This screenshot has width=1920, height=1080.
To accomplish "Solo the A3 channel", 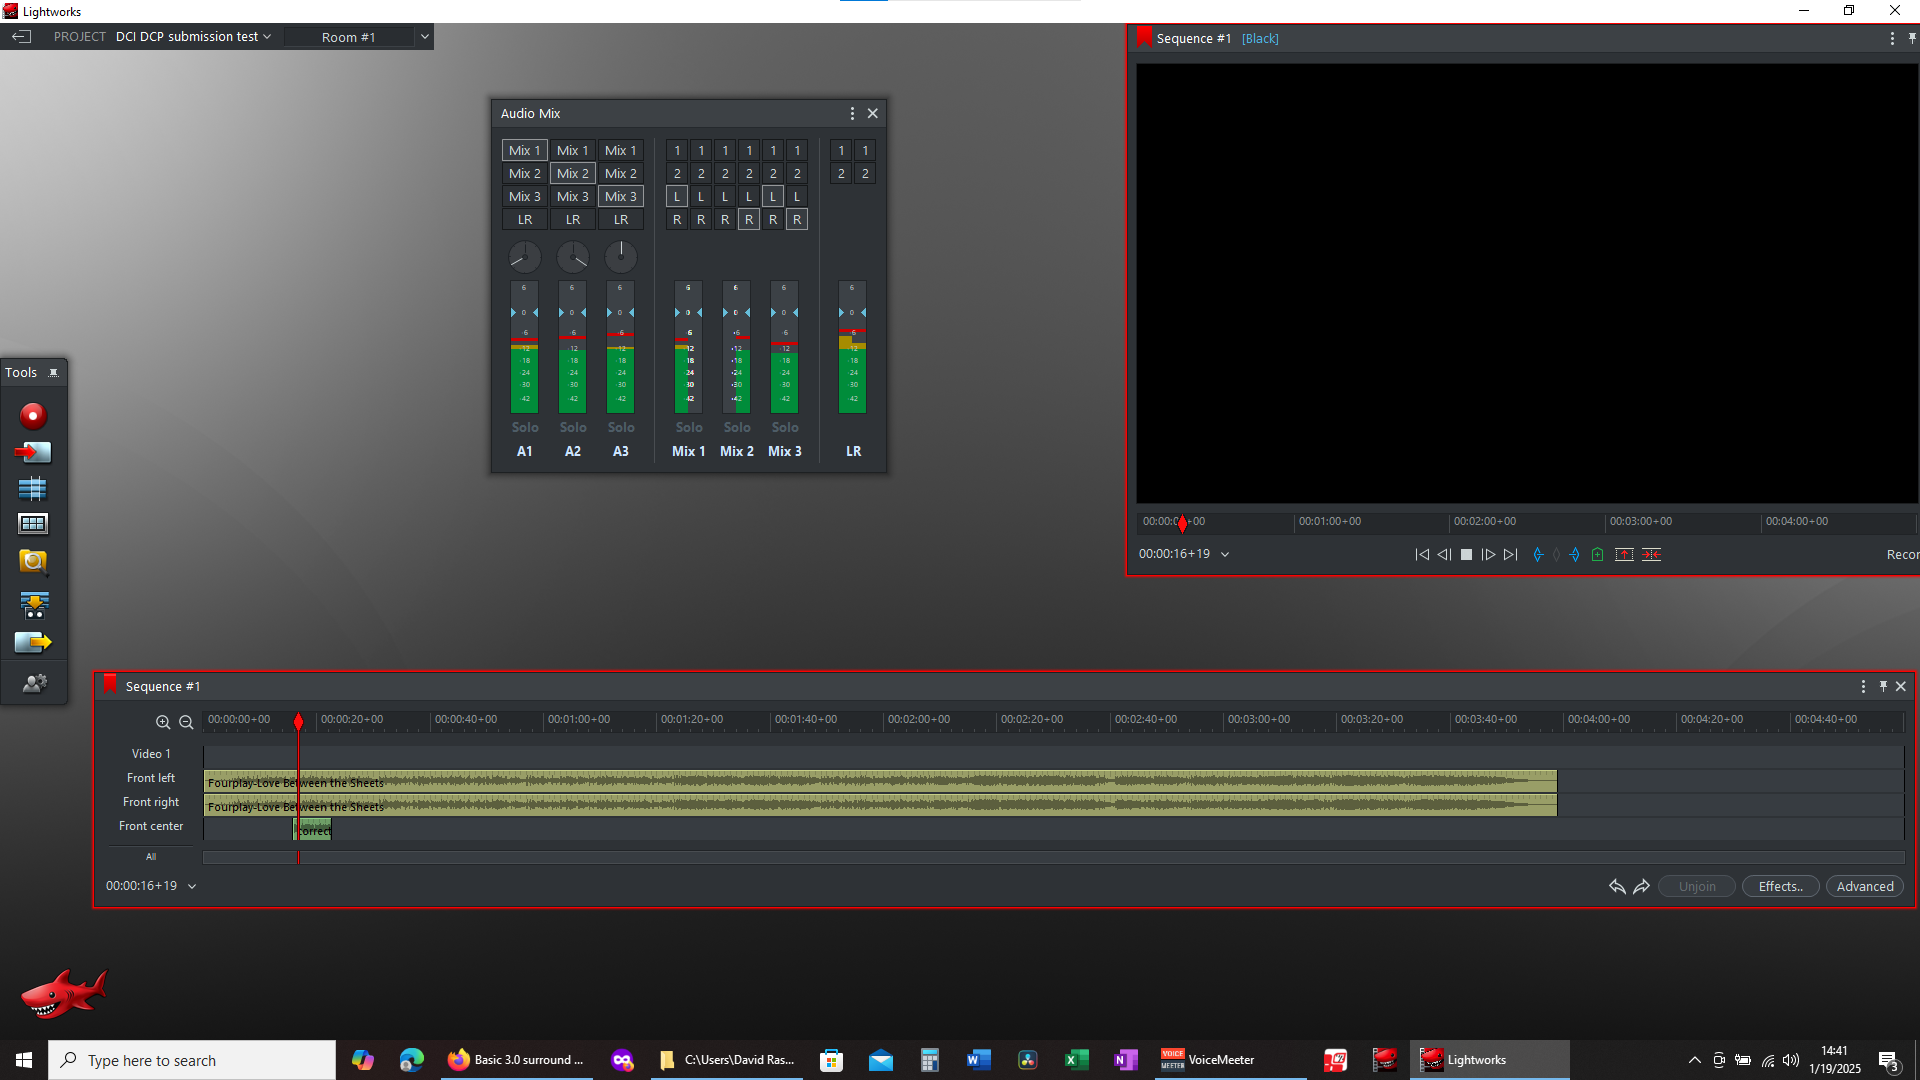I will point(621,428).
